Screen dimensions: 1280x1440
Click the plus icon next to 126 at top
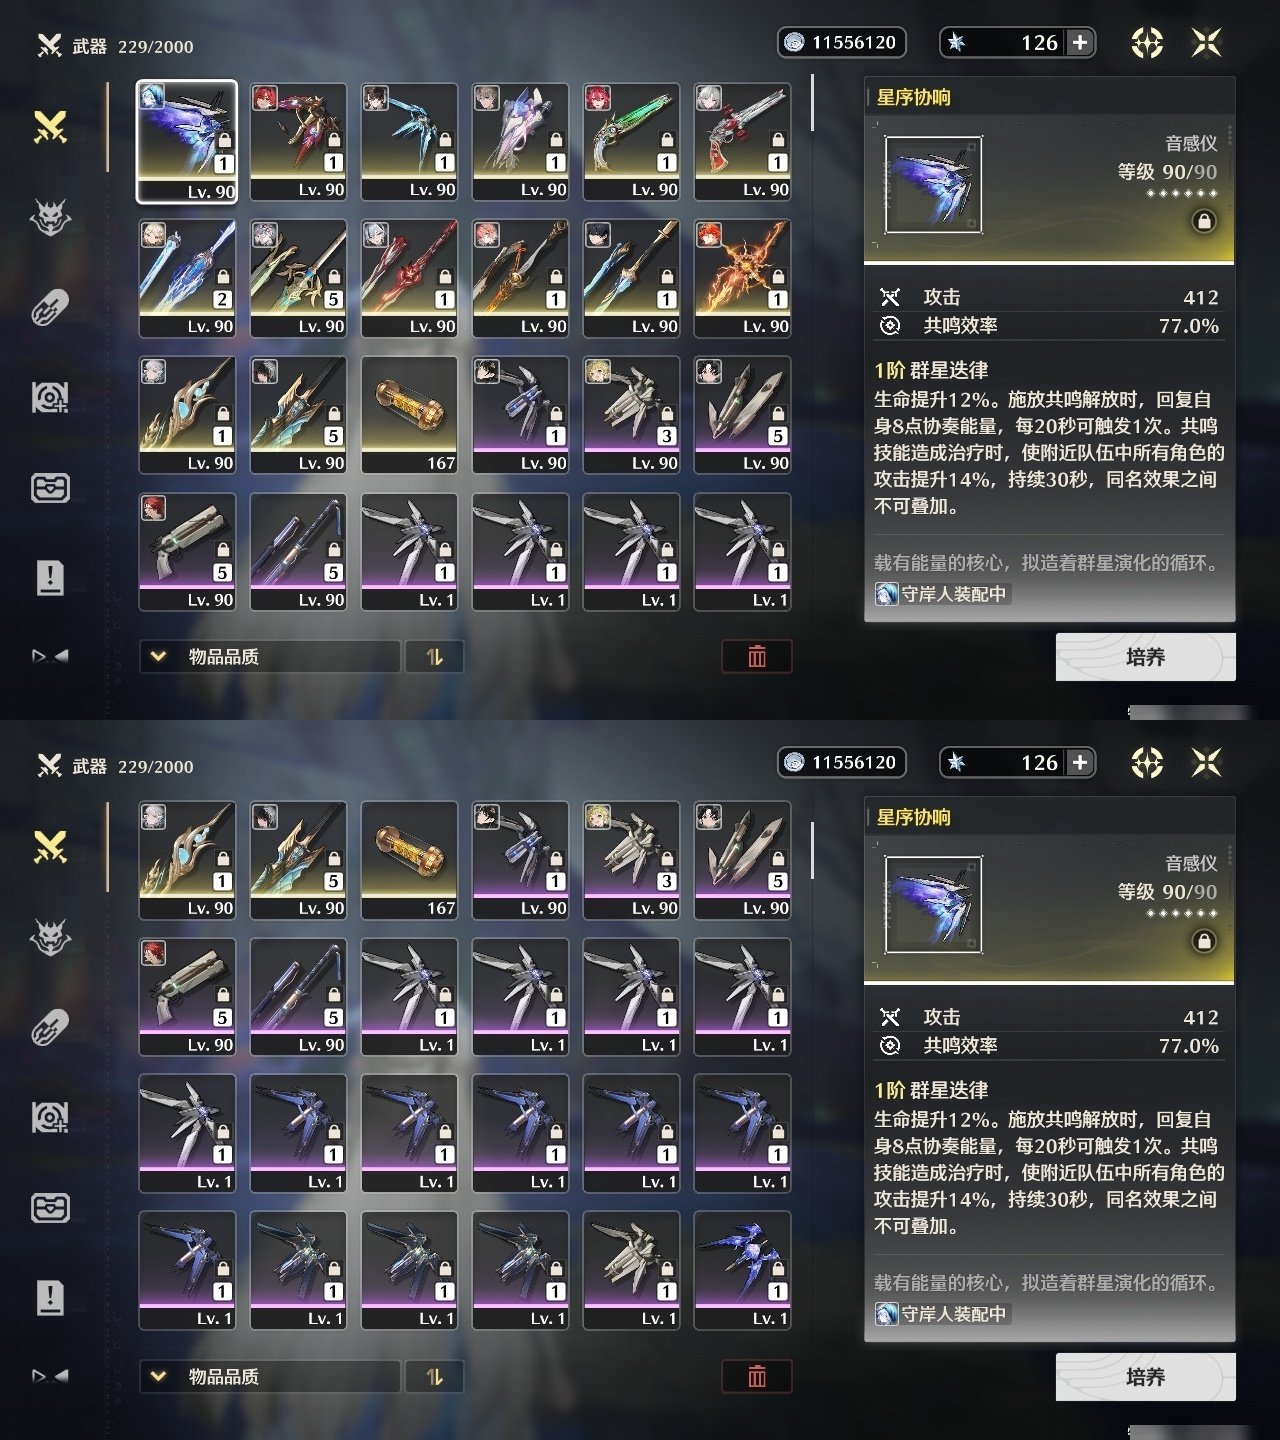pyautogui.click(x=1080, y=42)
